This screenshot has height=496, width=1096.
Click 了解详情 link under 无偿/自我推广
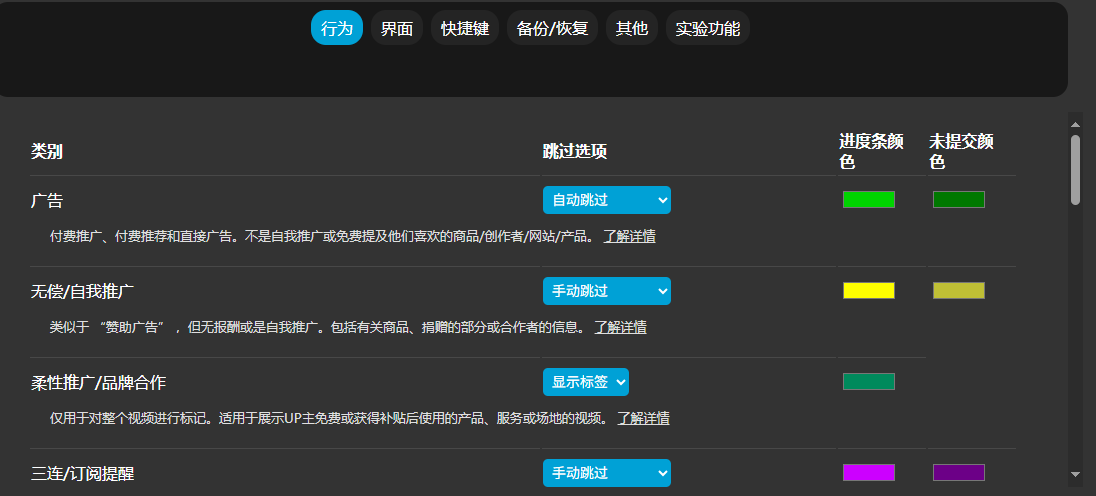click(620, 327)
